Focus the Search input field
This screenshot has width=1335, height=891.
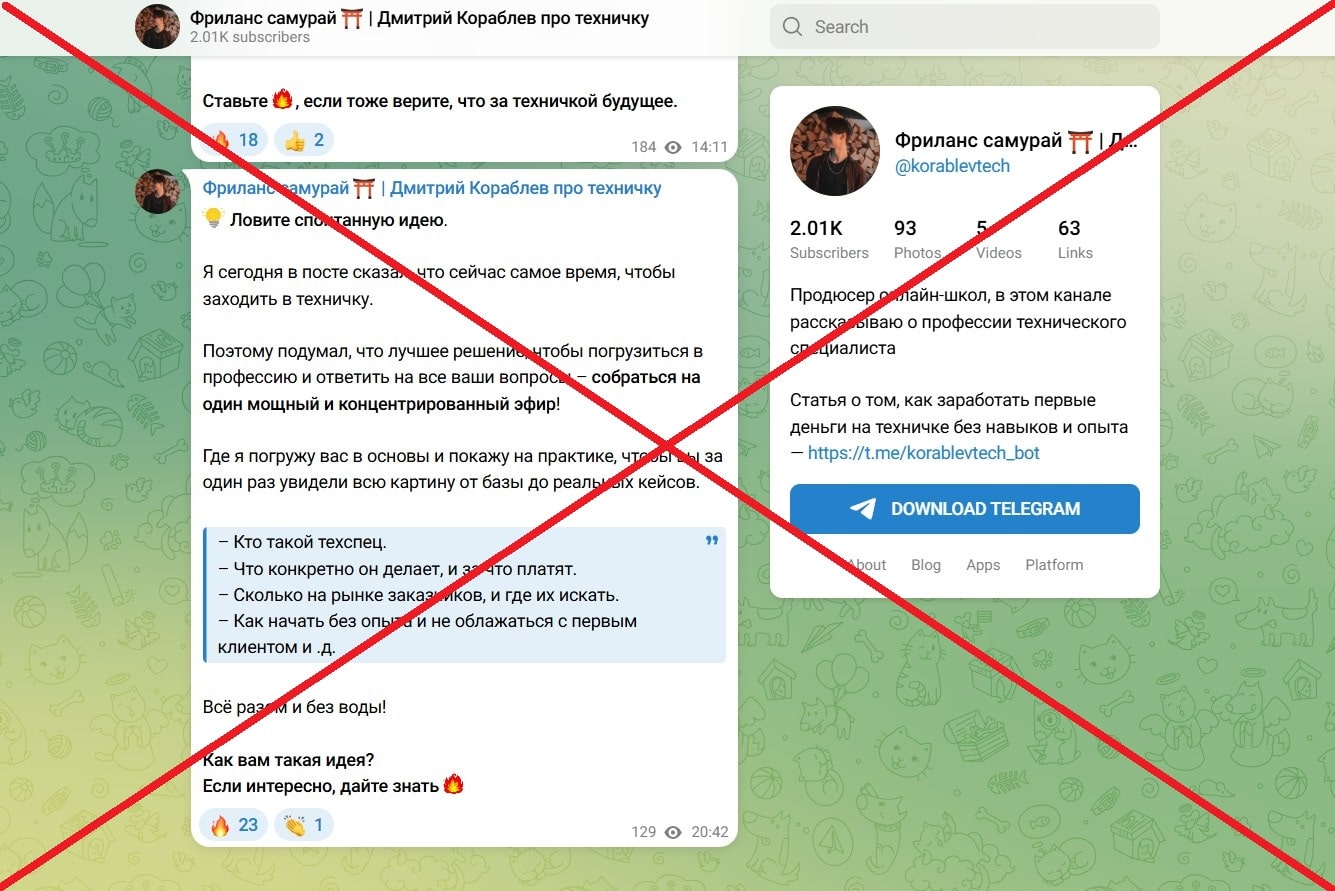coord(965,27)
